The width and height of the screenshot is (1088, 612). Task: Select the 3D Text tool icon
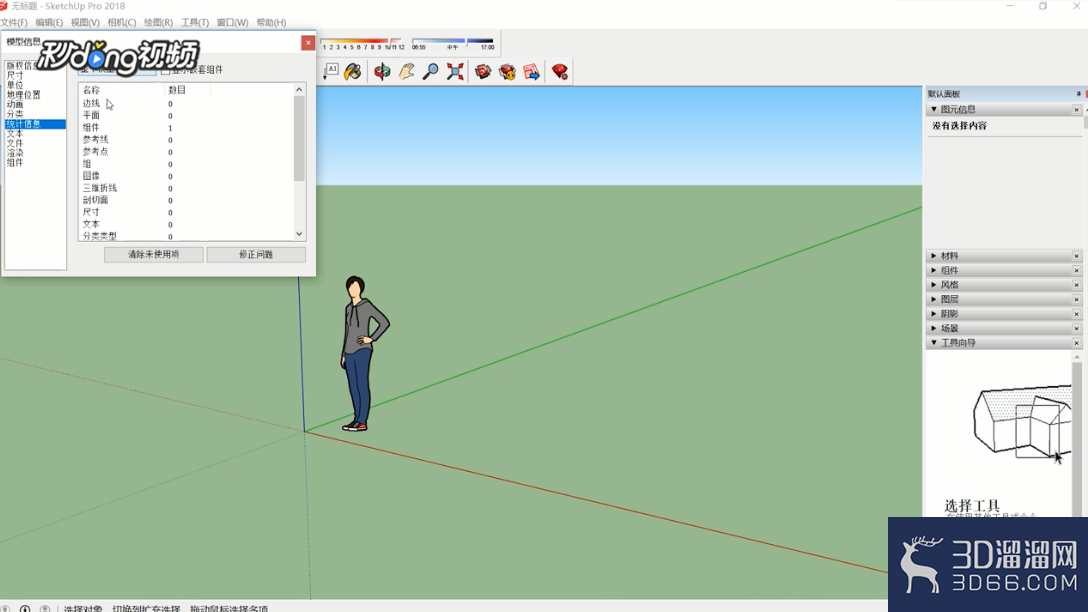click(331, 71)
